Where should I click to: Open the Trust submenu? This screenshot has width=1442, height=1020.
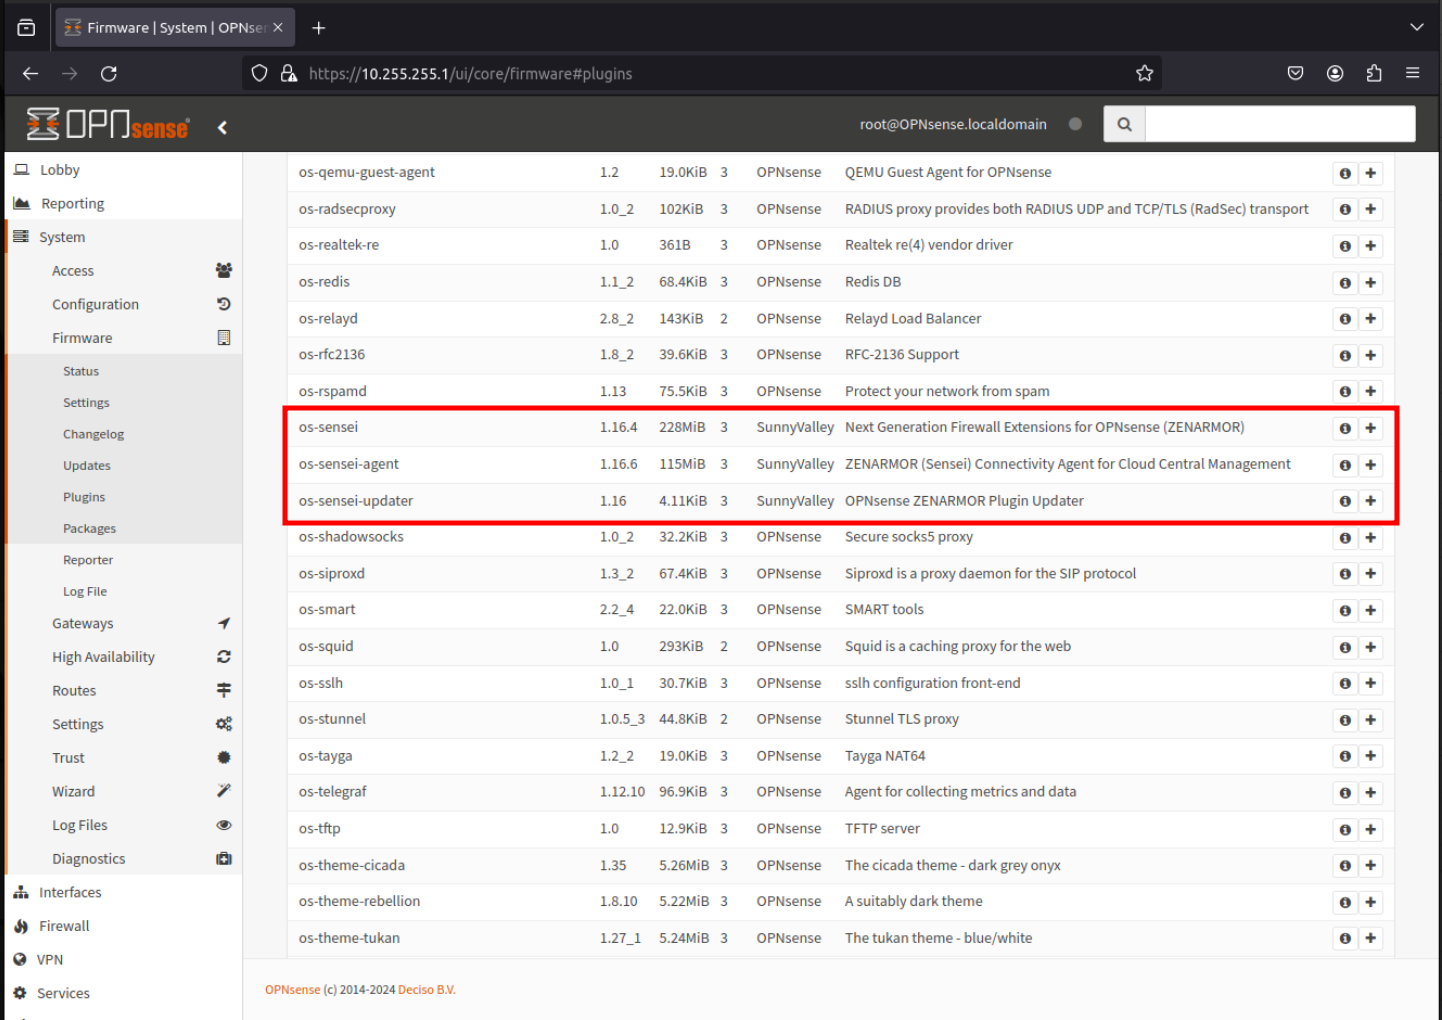click(123, 758)
